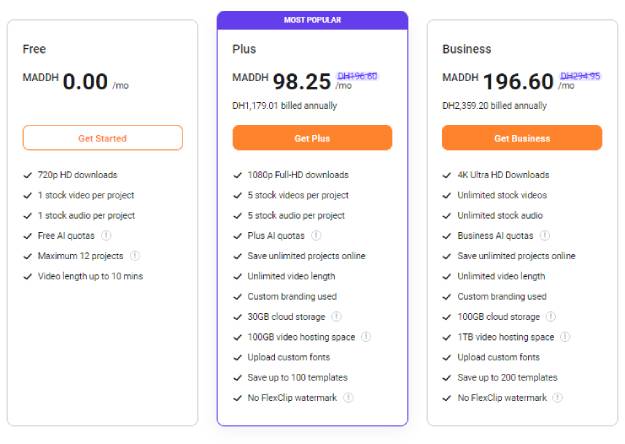The height and width of the screenshot is (444, 625).
Task: Click the 4K Ultra HD Downloads feature
Action: coord(503,175)
